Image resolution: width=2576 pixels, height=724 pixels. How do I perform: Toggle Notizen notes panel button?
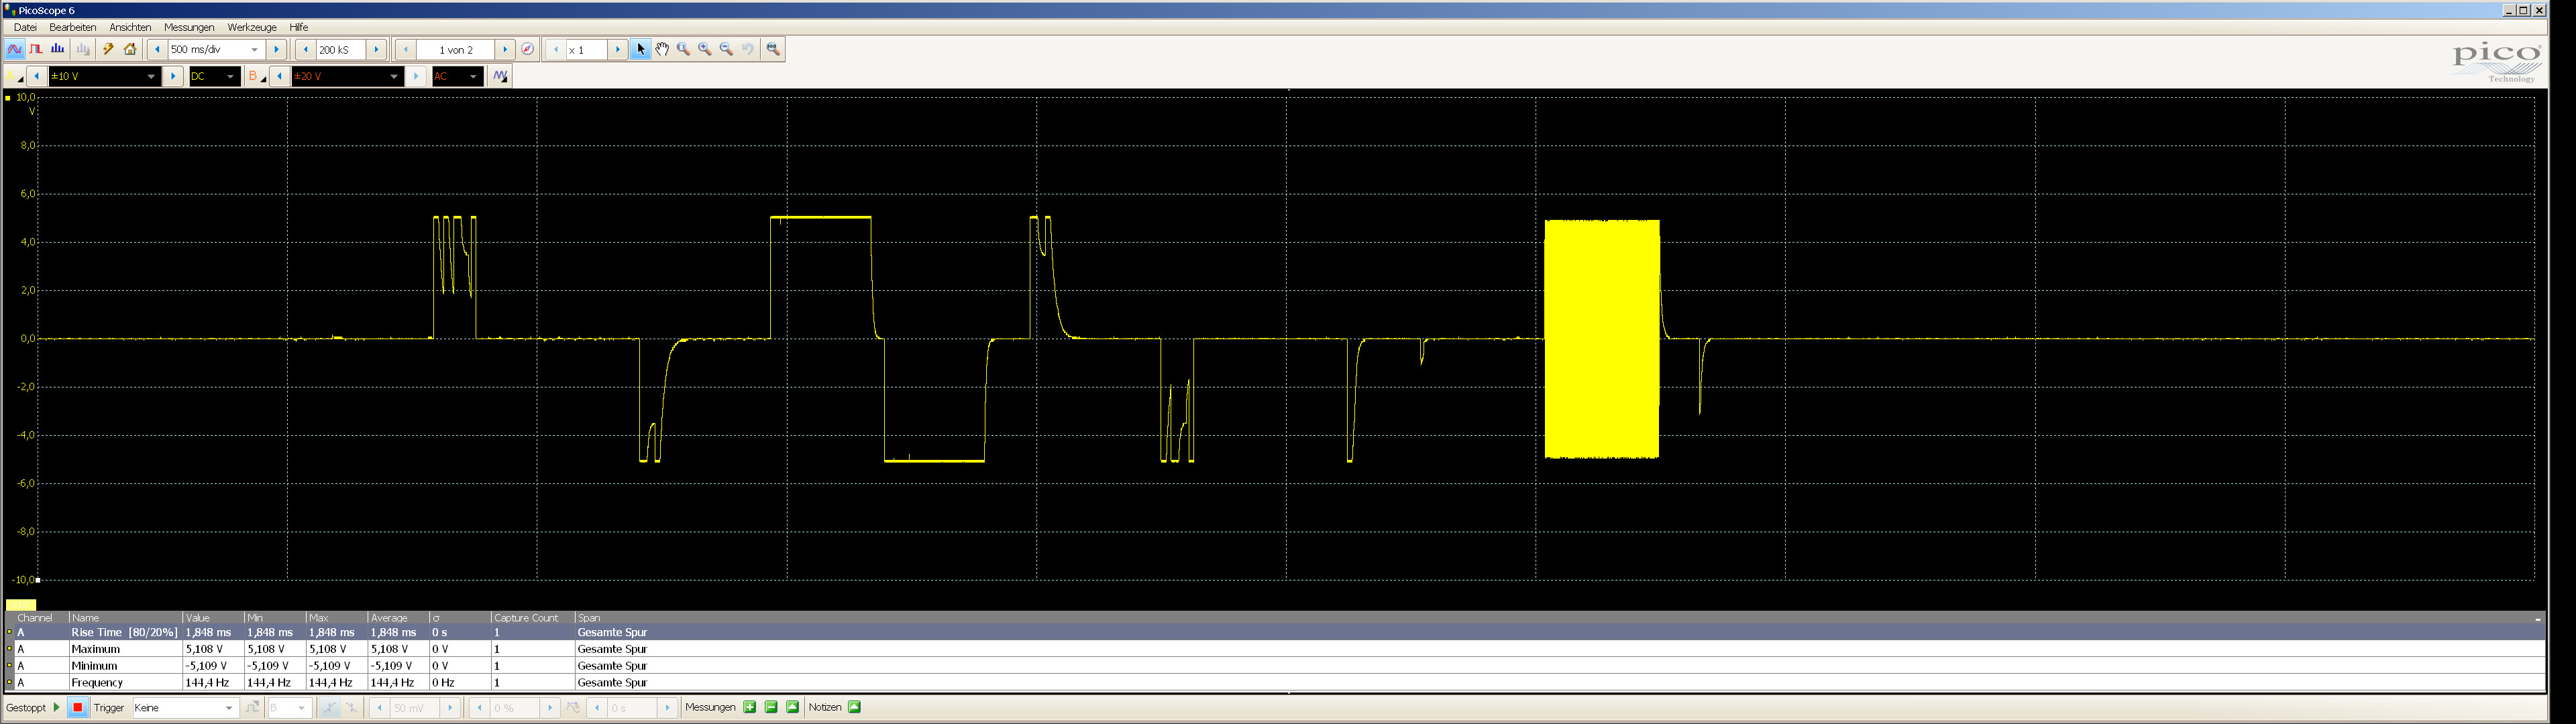coord(854,707)
